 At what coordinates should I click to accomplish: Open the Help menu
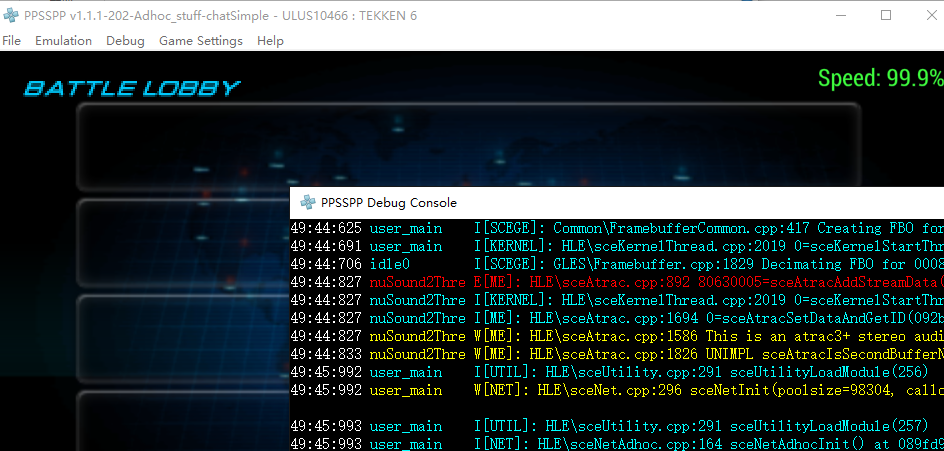pos(270,41)
